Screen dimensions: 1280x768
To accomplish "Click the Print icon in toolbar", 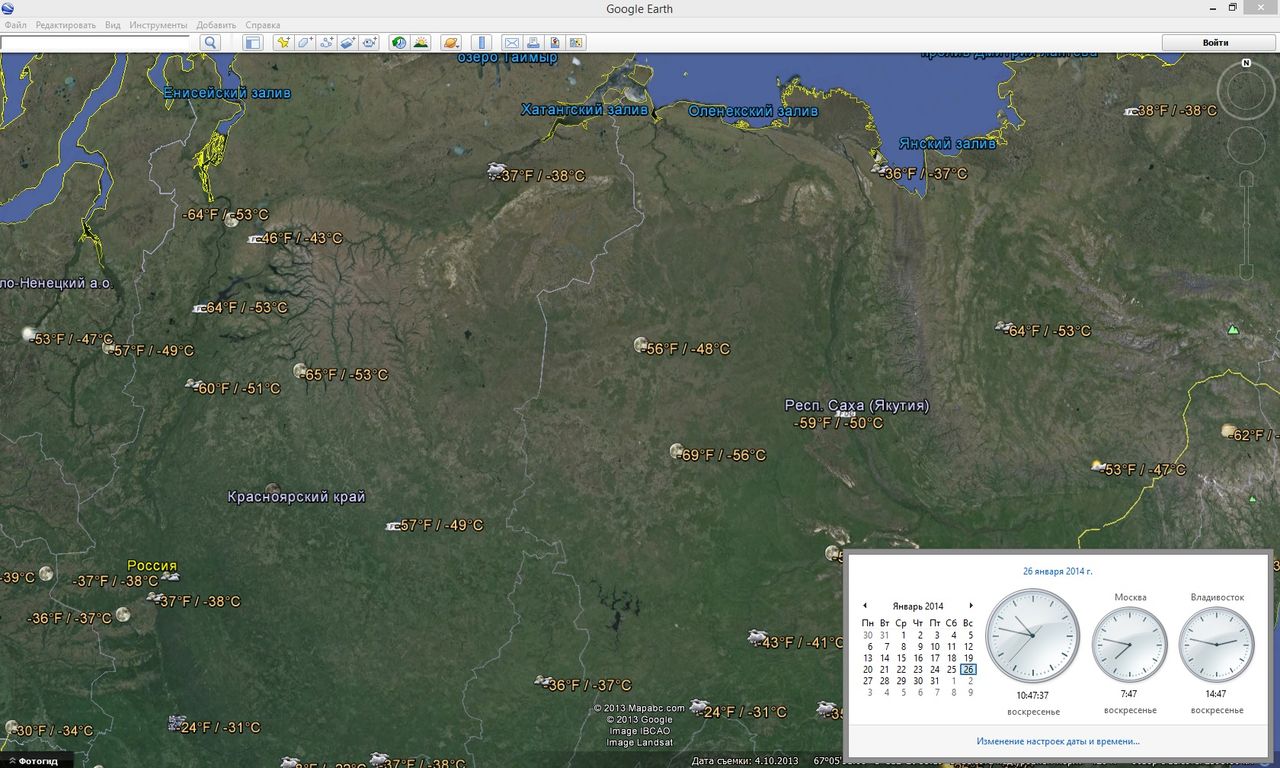I will (533, 42).
